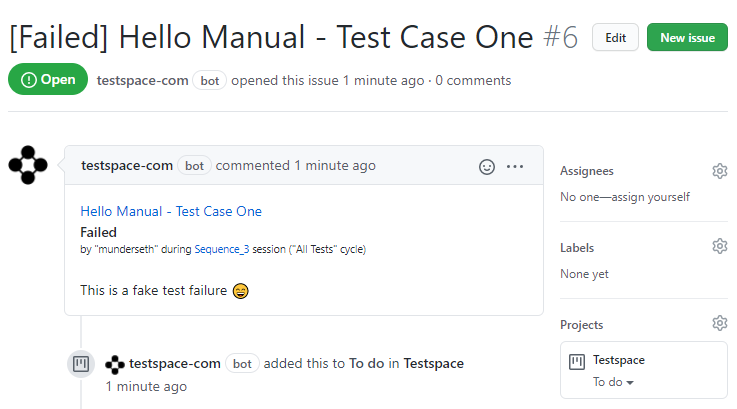Click the project board icon in the timeline

pyautogui.click(x=81, y=364)
